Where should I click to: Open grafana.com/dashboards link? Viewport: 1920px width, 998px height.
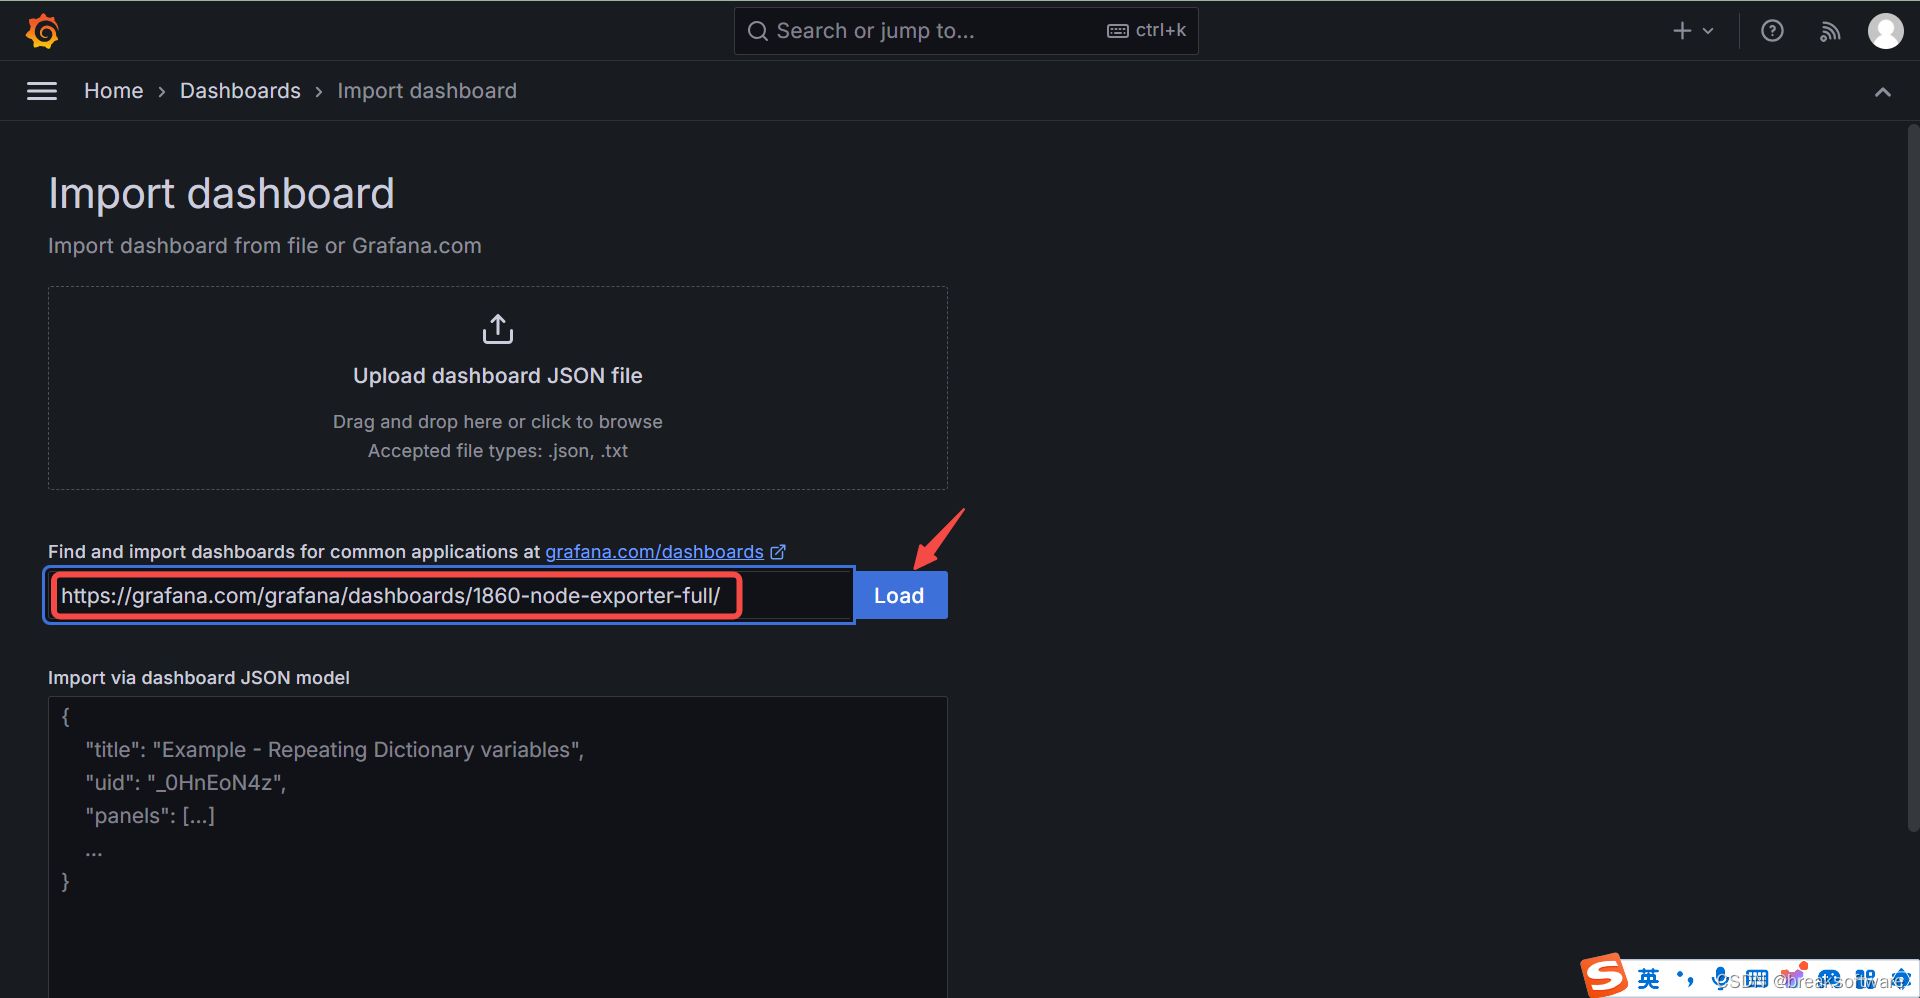pyautogui.click(x=654, y=552)
